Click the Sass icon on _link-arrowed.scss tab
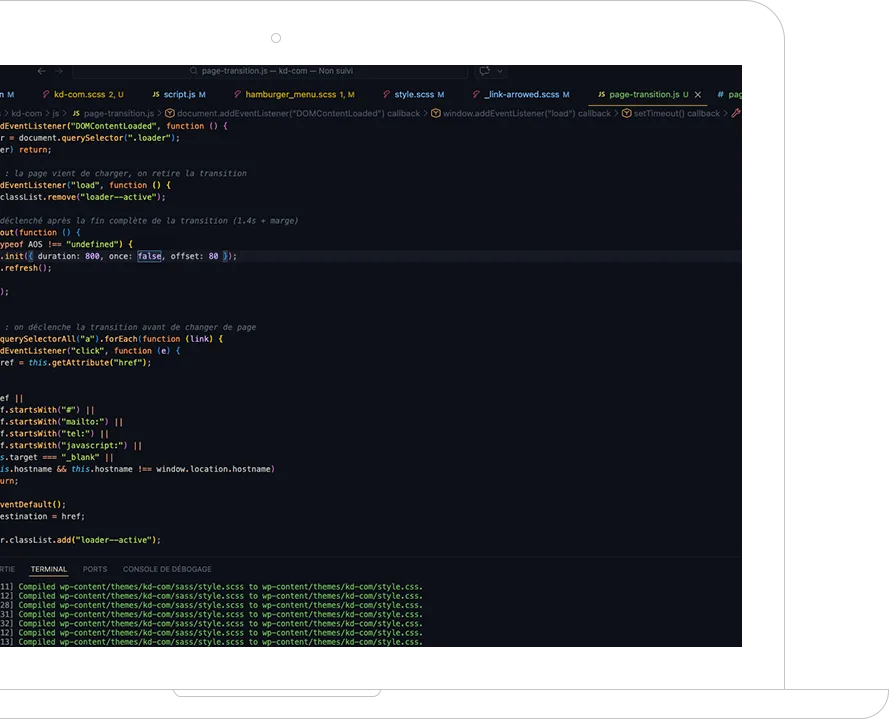 click(x=474, y=95)
